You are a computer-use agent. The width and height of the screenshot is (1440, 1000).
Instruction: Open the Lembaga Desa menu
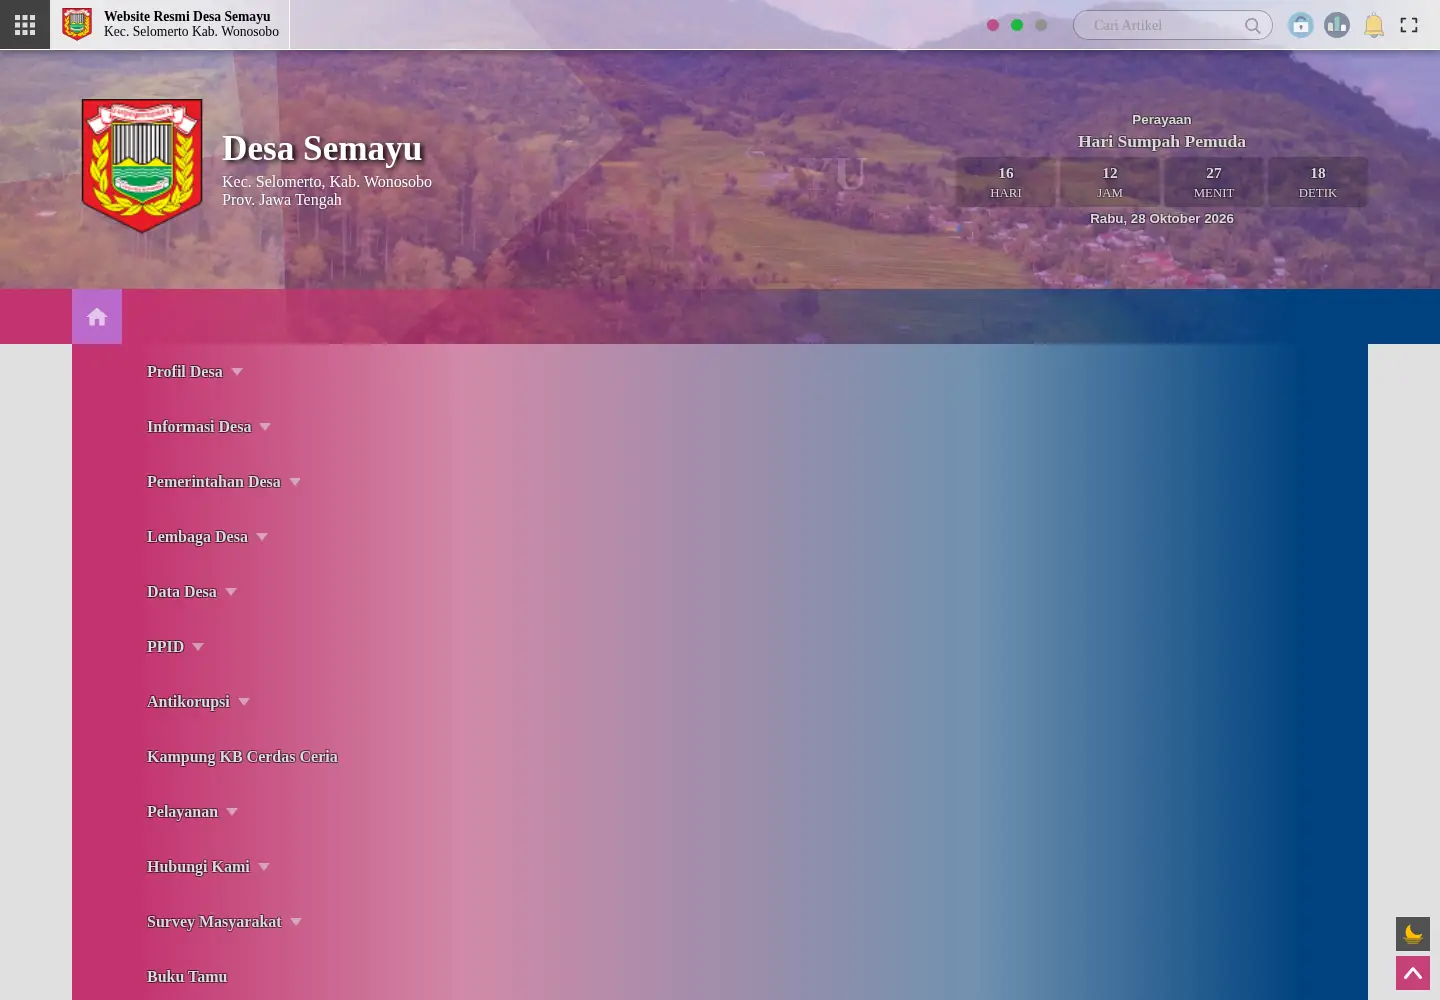click(x=197, y=537)
